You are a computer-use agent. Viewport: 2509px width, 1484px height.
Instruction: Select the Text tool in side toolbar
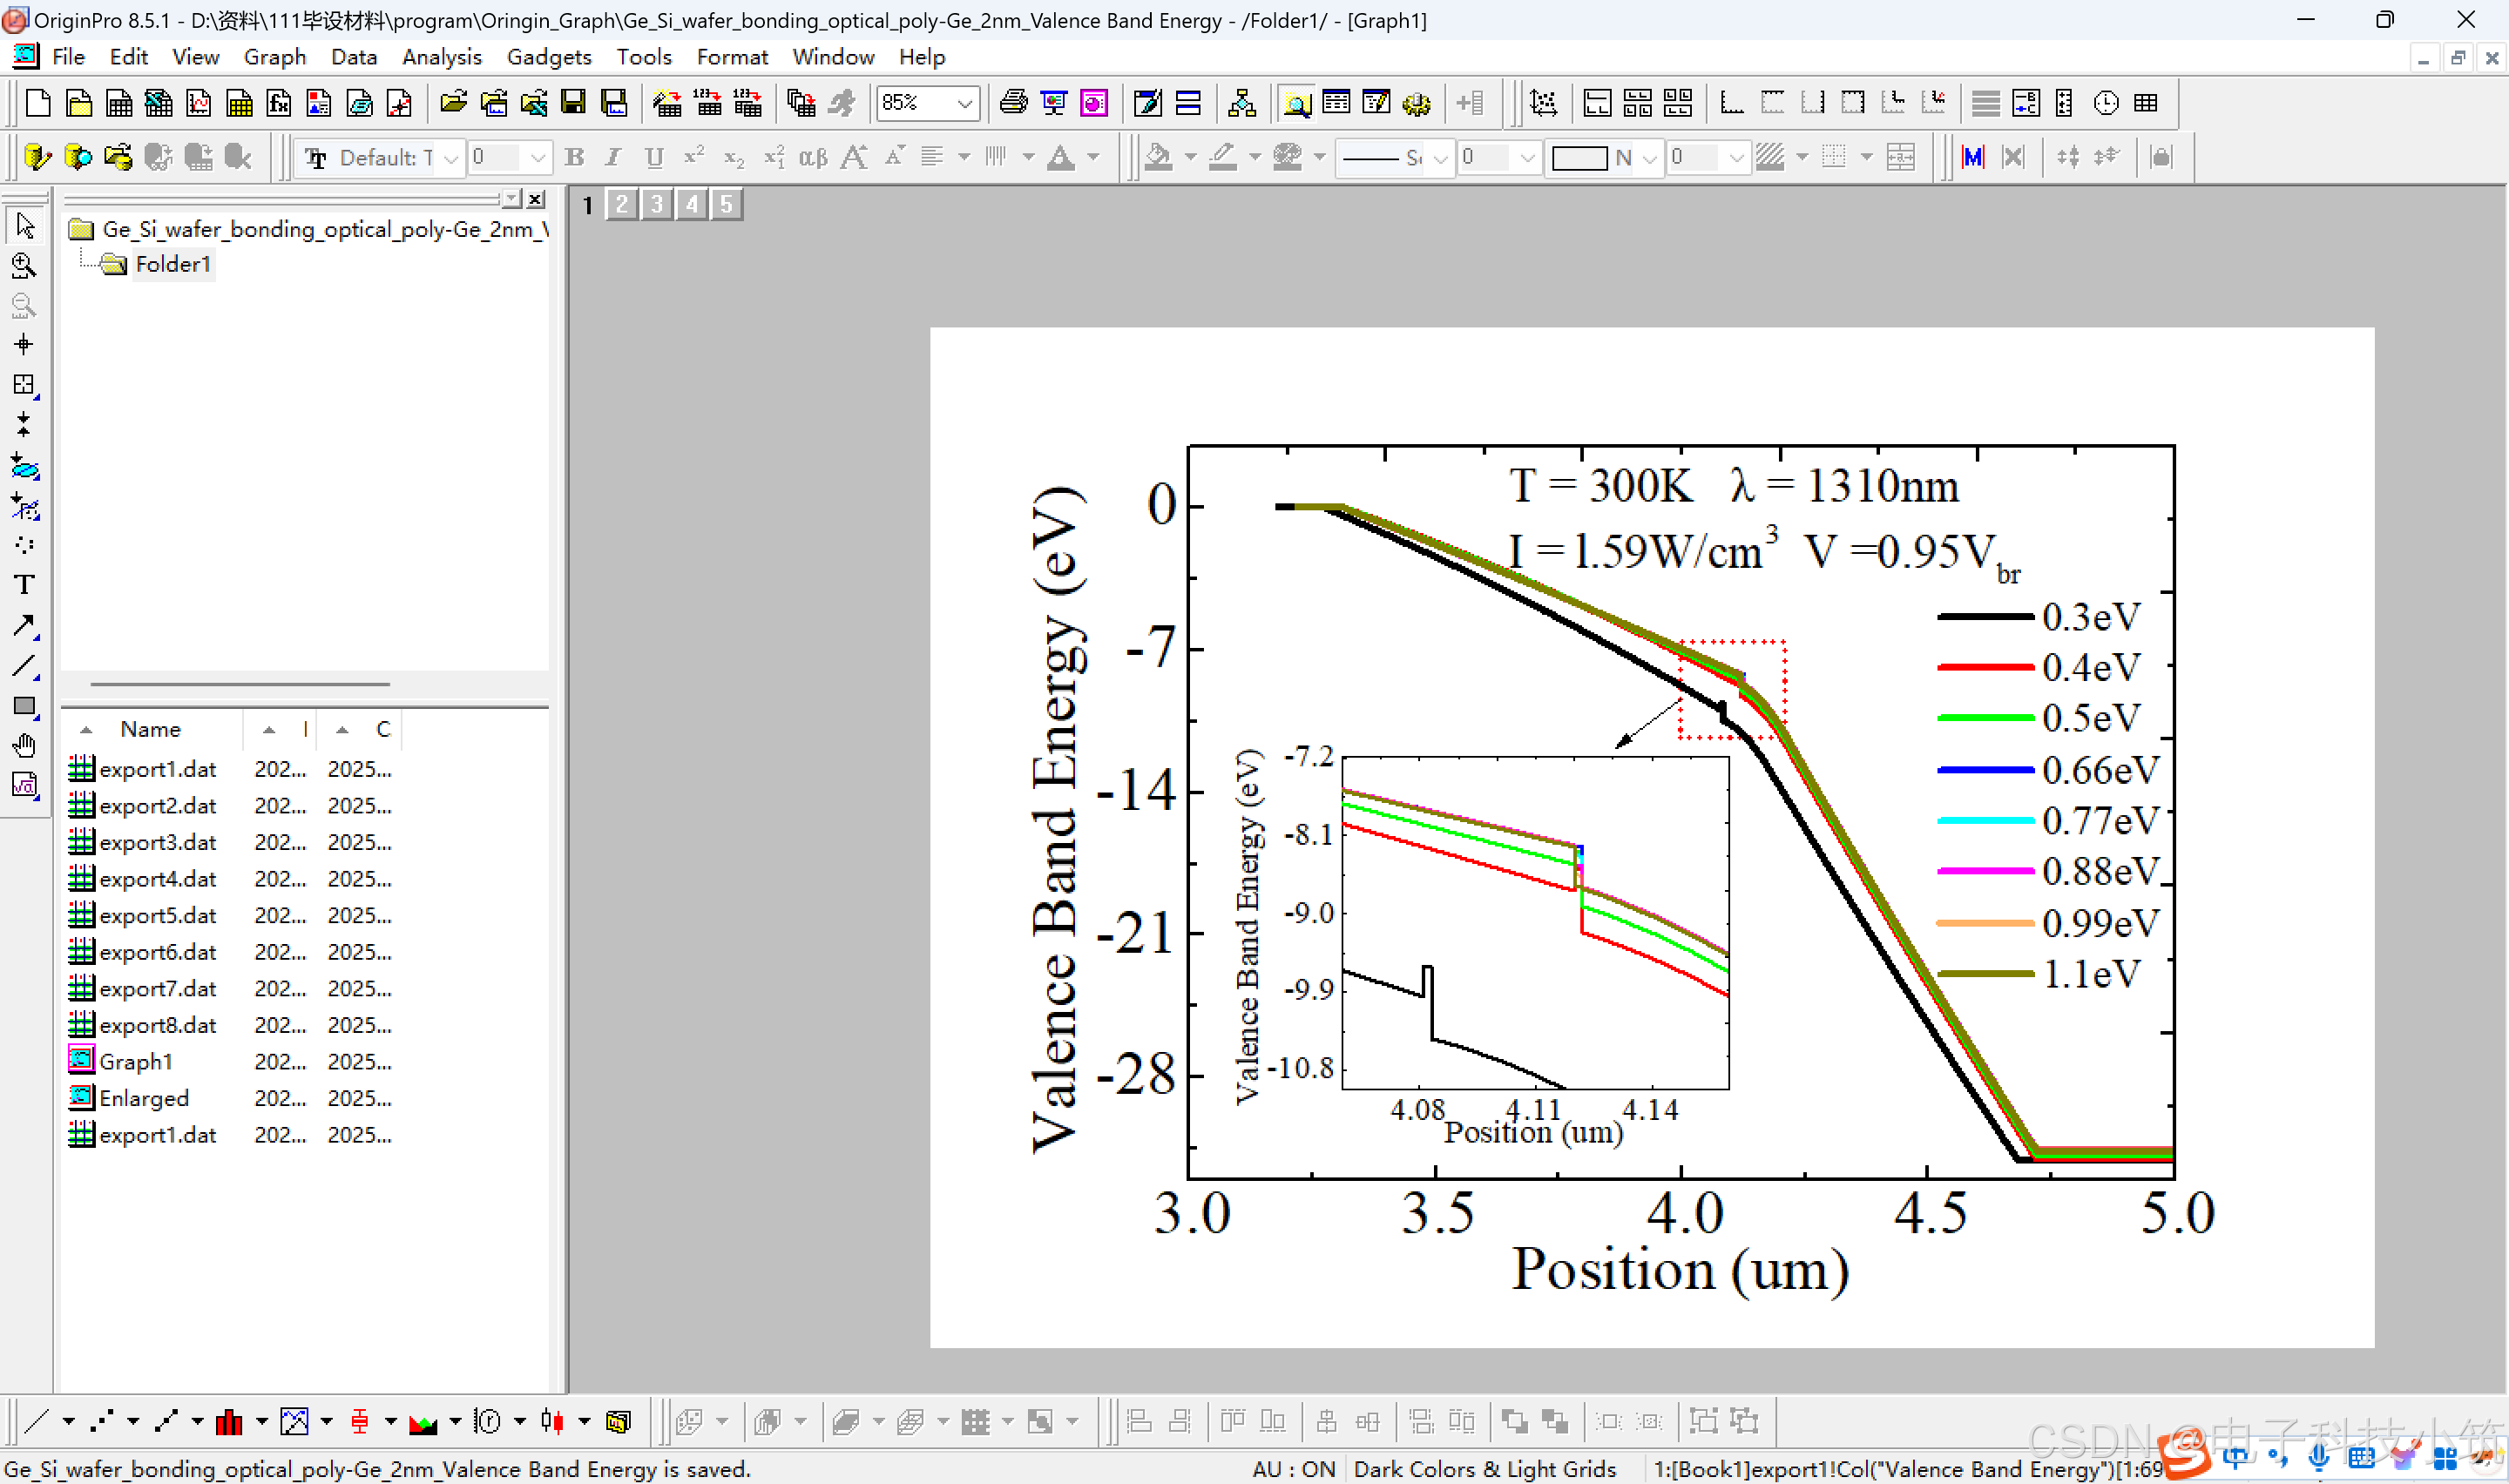24,585
